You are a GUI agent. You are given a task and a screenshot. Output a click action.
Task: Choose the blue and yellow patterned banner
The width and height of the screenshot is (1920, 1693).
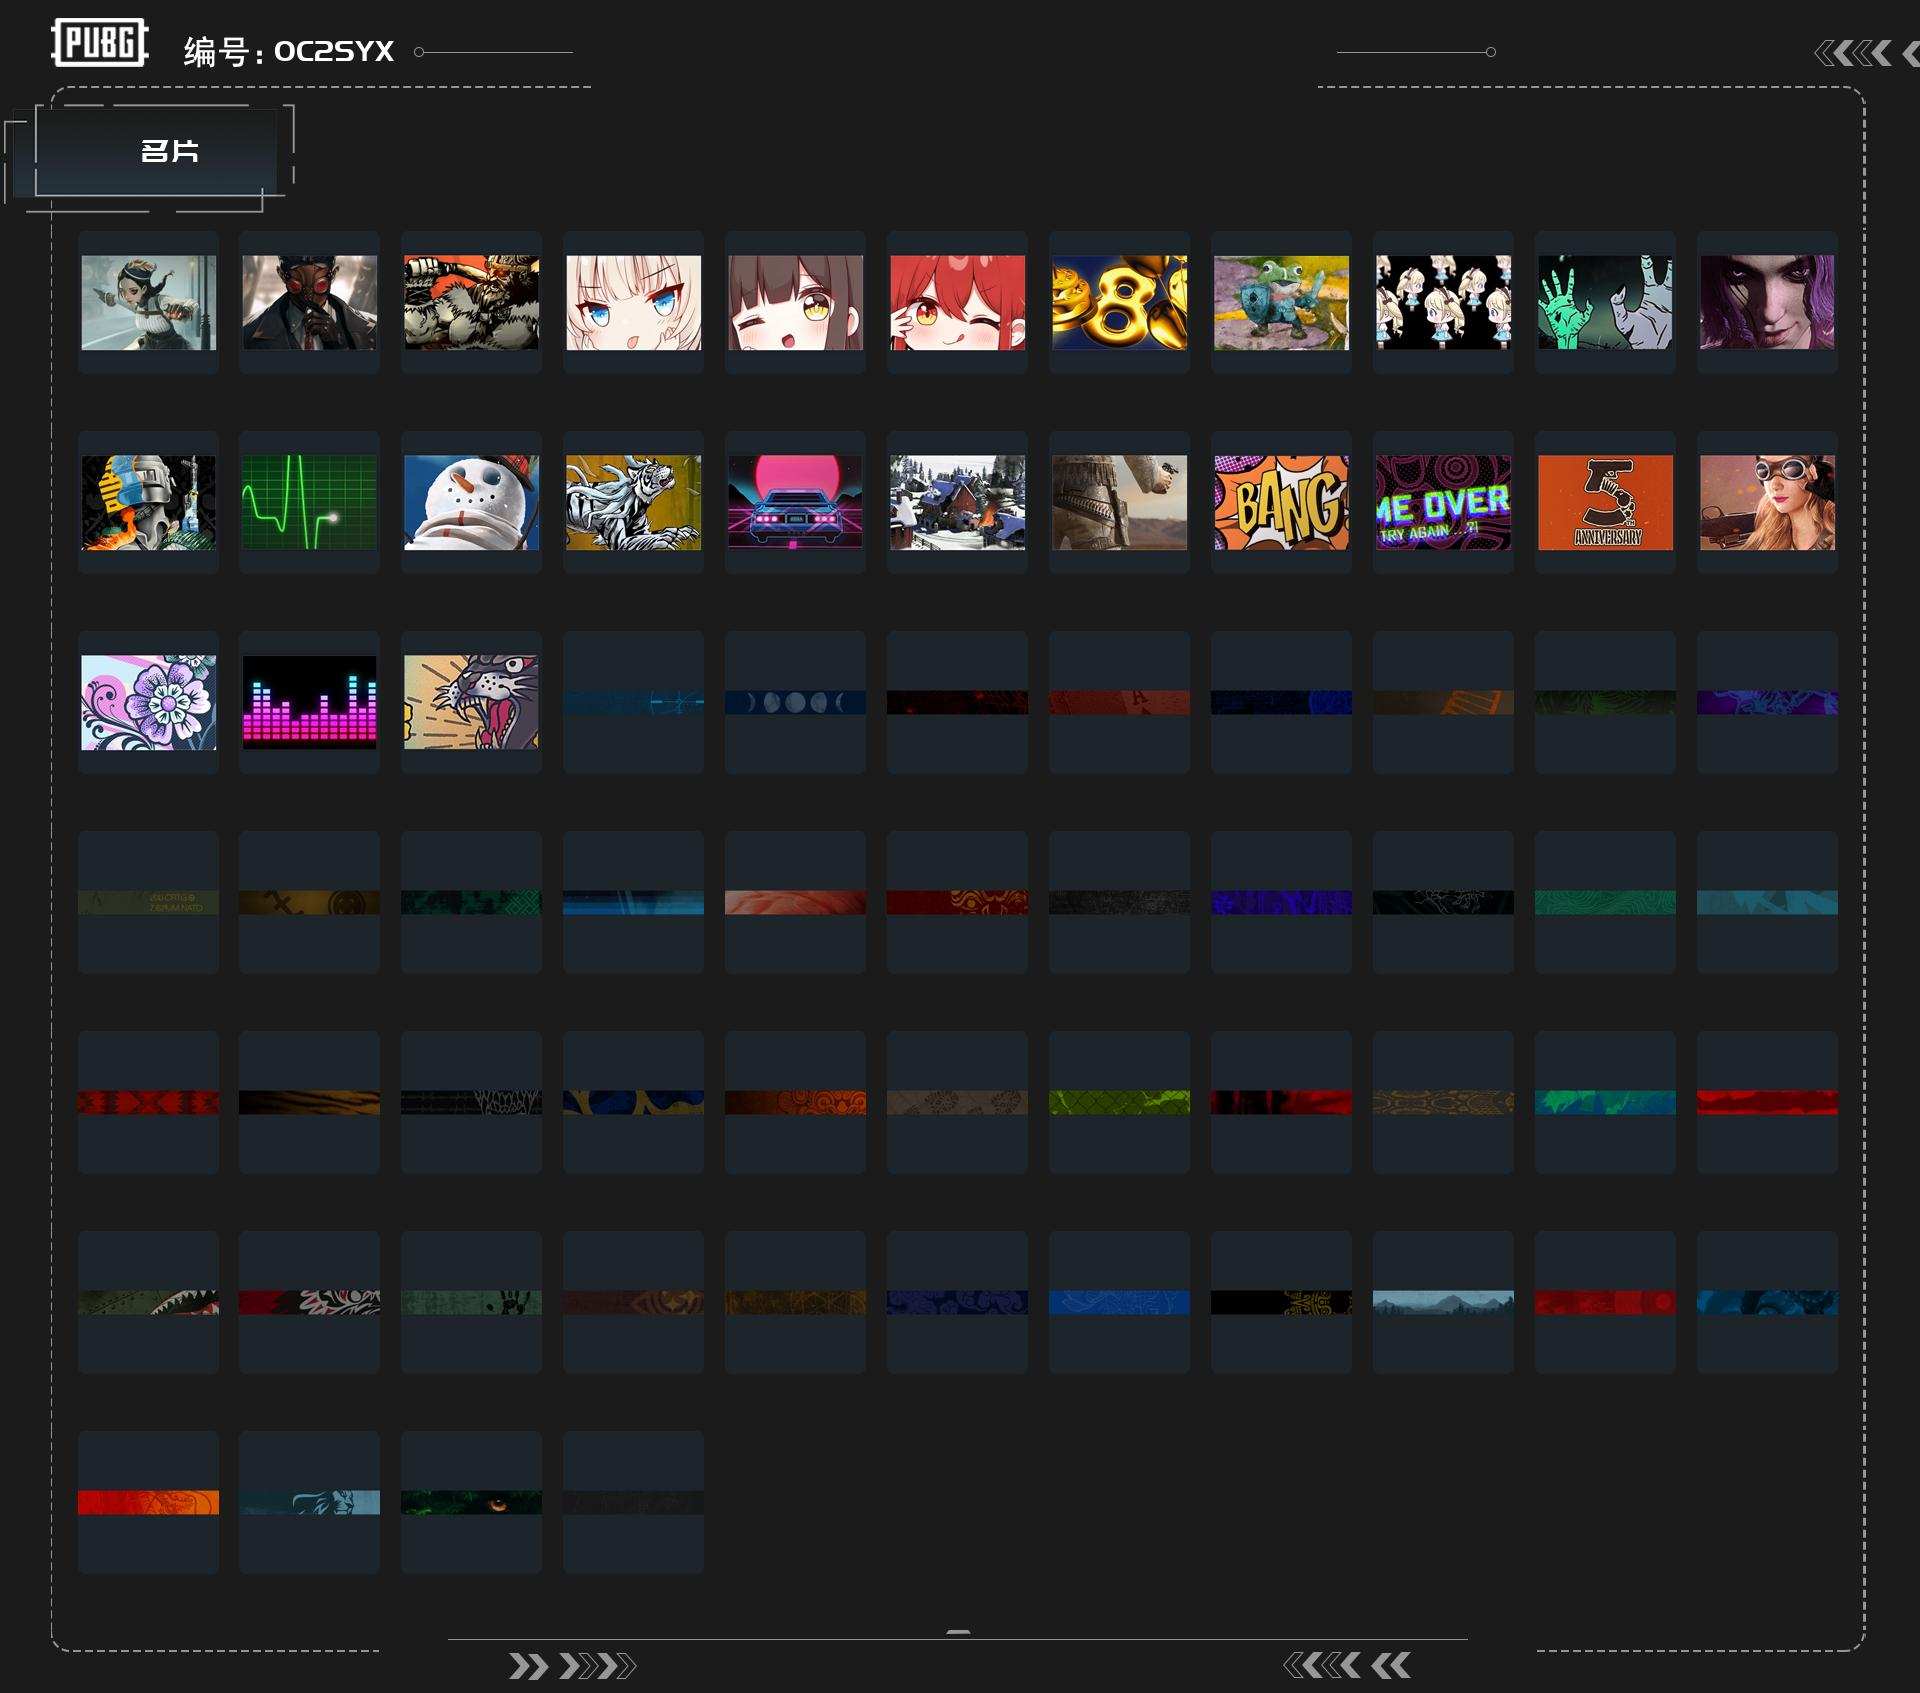tap(634, 1102)
